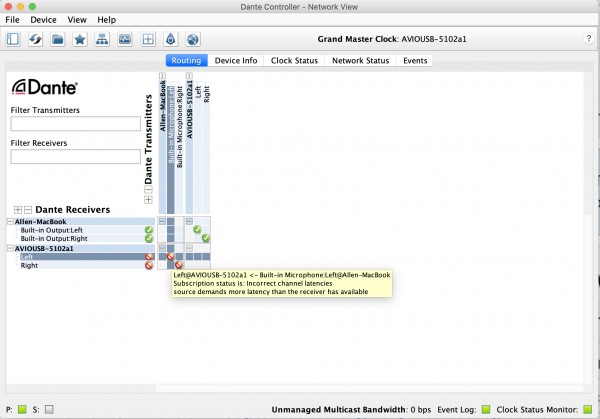Viewport: 600px width, 419px height.
Task: Collapse Allen-MacBook transmitter column group
Action: 162,76
